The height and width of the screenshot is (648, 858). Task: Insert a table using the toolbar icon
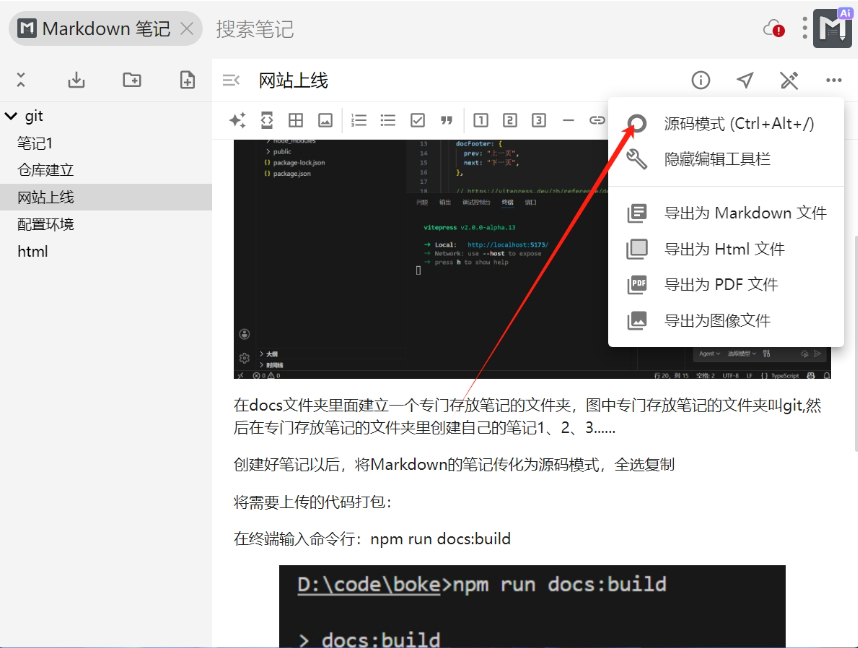point(294,120)
